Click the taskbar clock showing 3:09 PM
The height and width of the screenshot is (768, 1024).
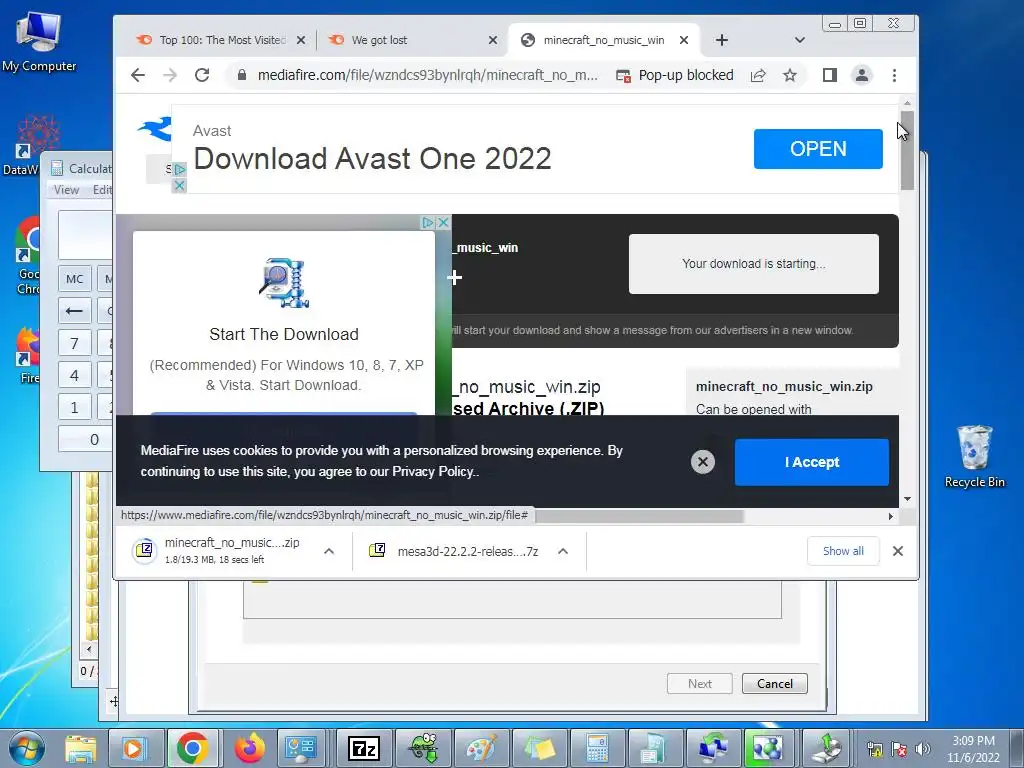[x=973, y=749]
